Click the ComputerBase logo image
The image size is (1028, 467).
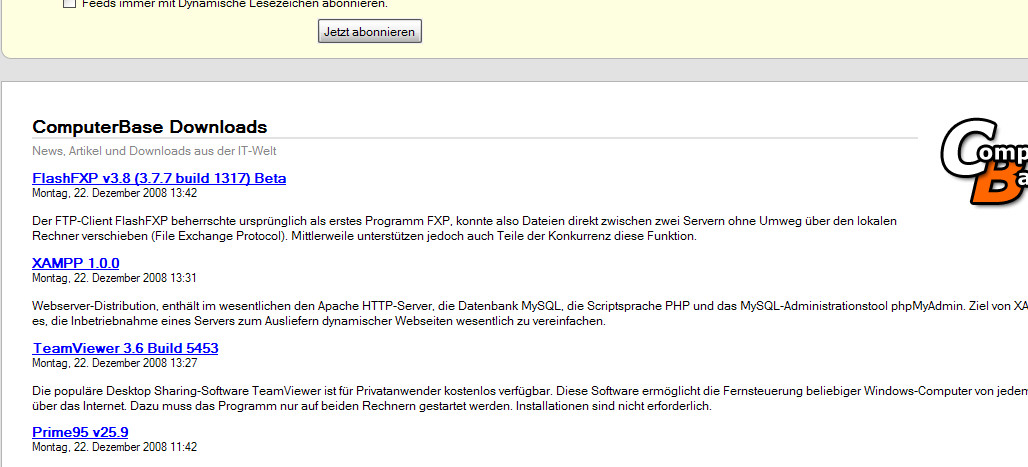[x=984, y=161]
